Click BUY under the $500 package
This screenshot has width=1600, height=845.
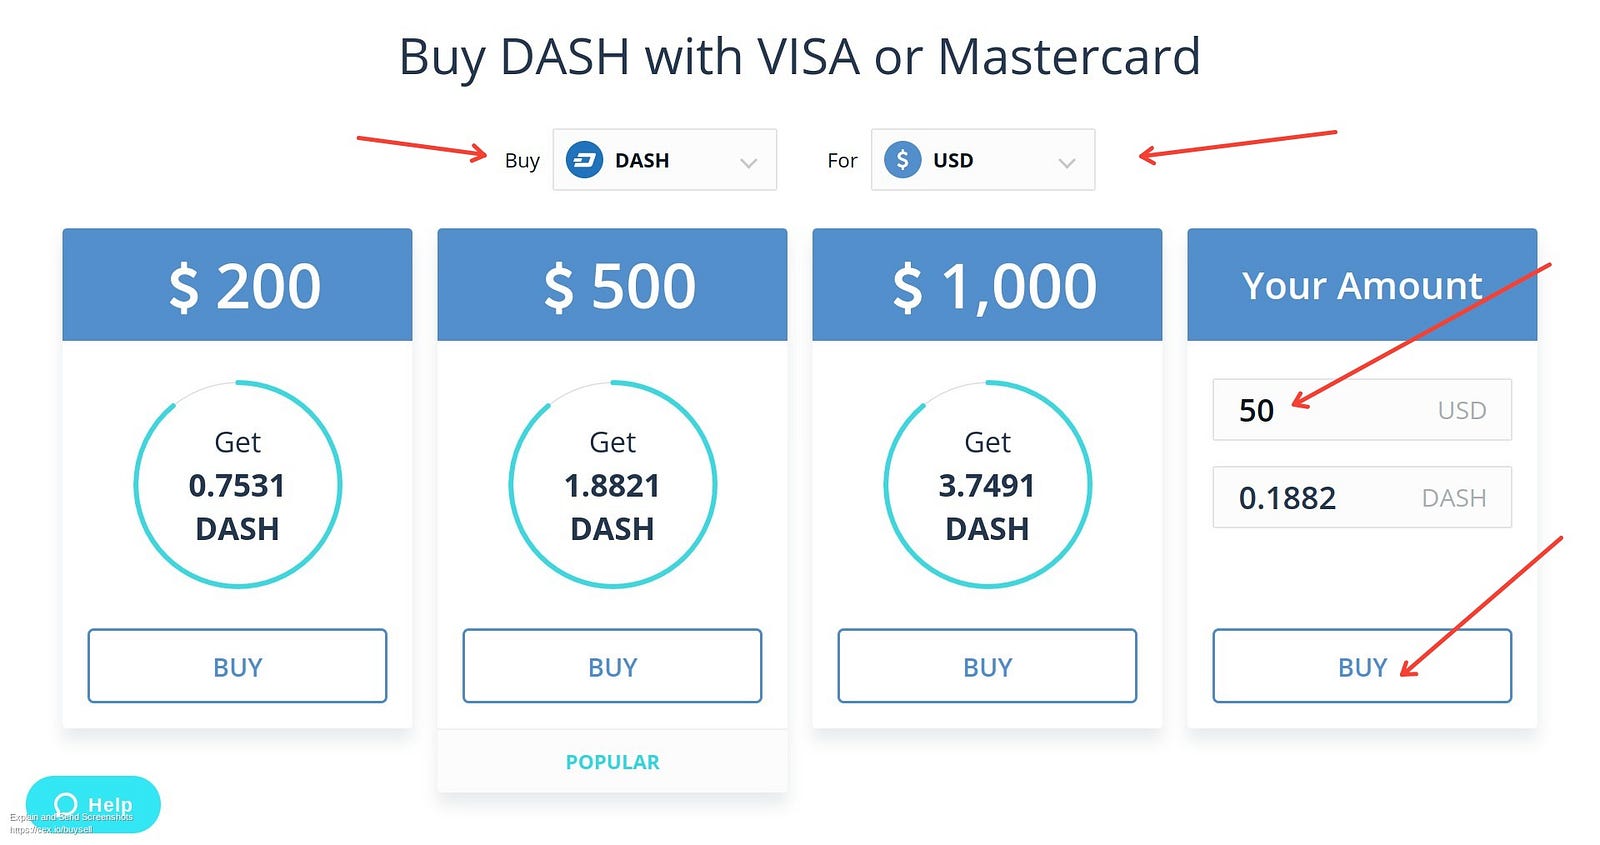coord(613,666)
